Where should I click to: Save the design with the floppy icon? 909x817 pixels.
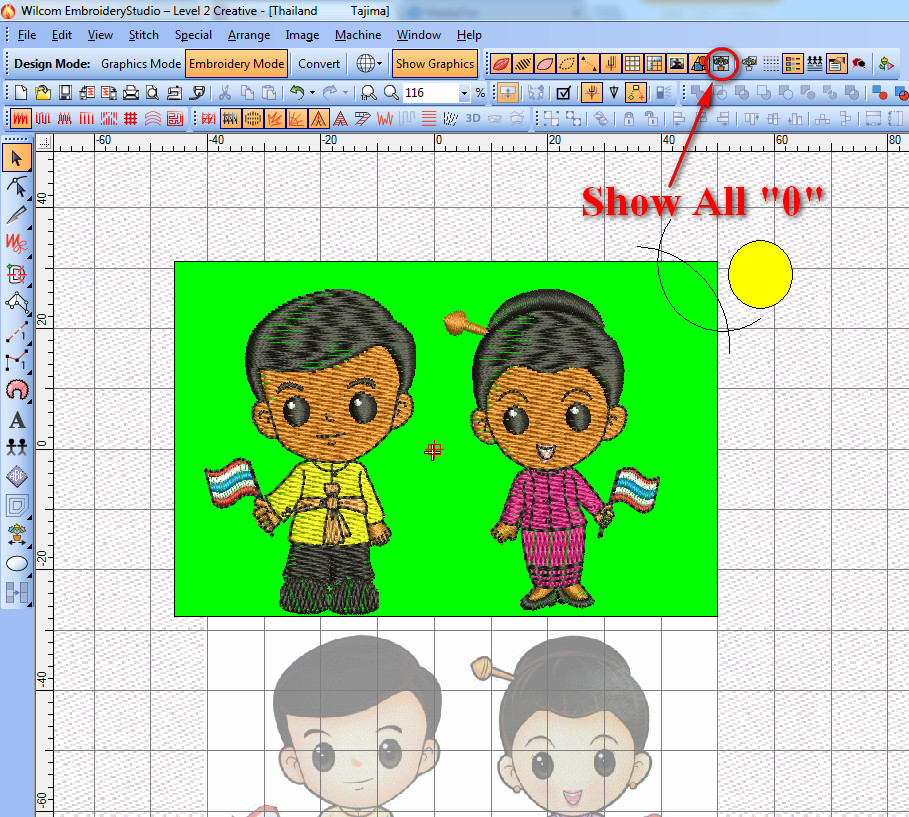pyautogui.click(x=64, y=93)
